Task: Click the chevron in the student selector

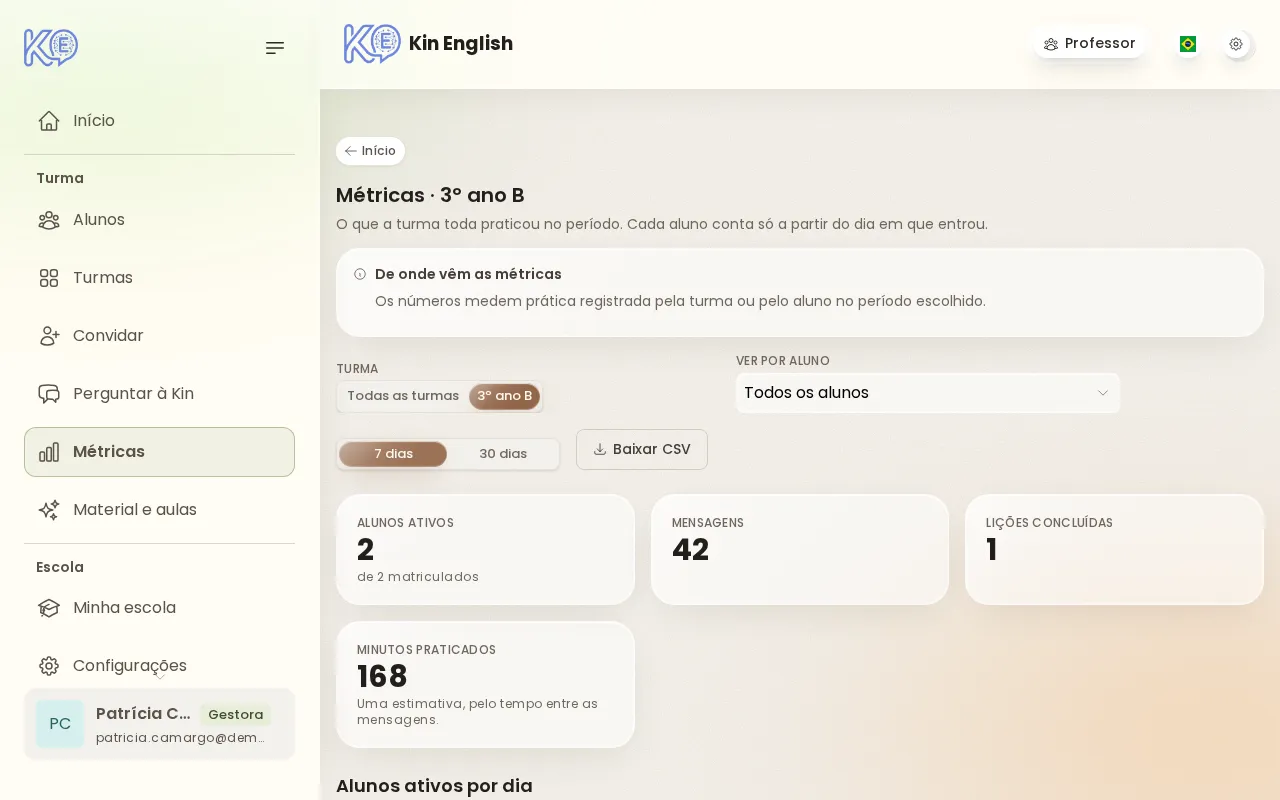Action: [x=1103, y=393]
